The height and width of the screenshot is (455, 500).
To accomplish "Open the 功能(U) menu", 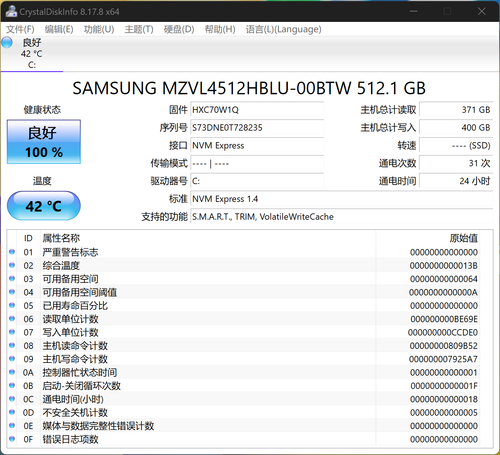I will click(99, 29).
